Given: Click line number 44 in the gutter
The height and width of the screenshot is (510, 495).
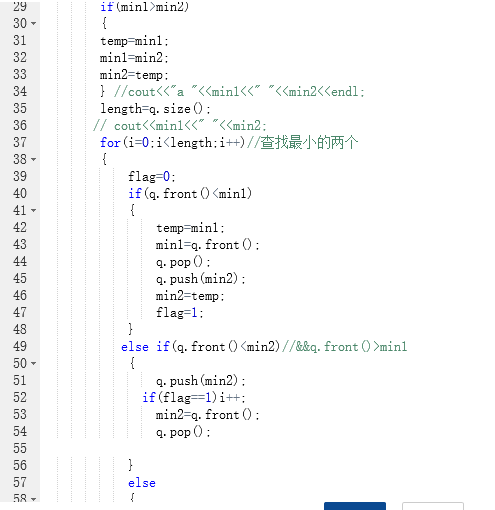Looking at the screenshot, I should [20, 262].
